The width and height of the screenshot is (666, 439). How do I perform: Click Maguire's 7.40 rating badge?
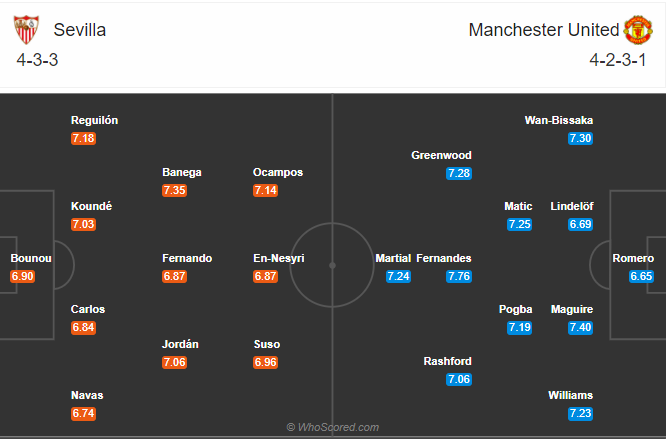tap(580, 327)
